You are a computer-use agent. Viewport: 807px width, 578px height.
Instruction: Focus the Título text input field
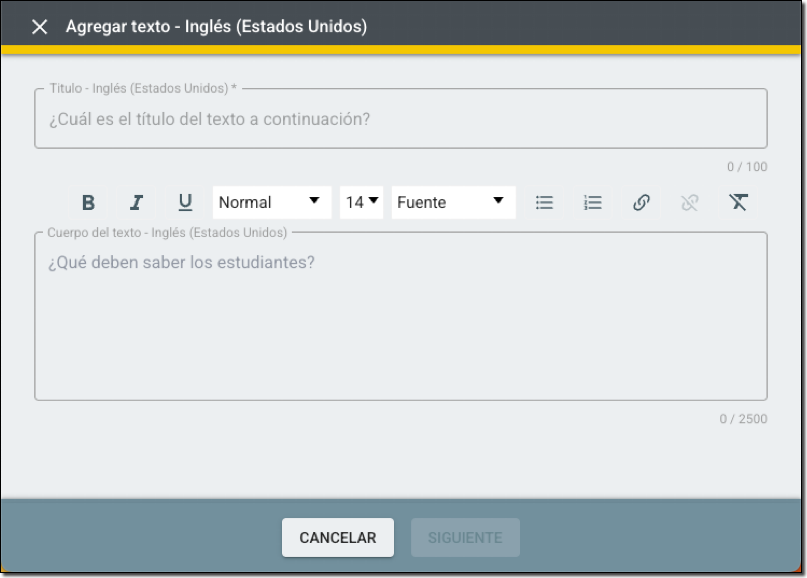400,120
